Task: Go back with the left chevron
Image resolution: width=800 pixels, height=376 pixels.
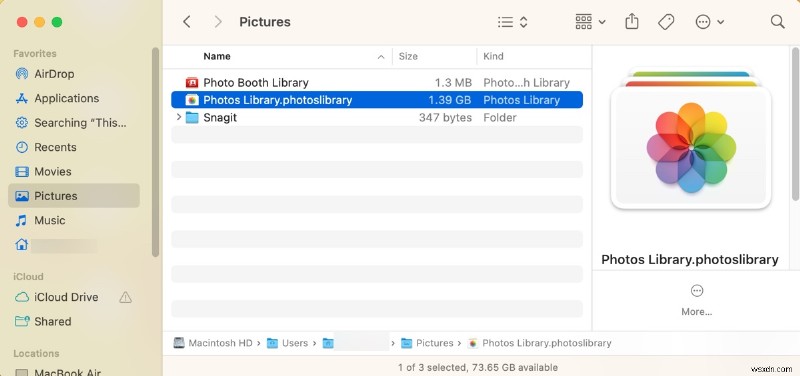Action: coord(187,21)
